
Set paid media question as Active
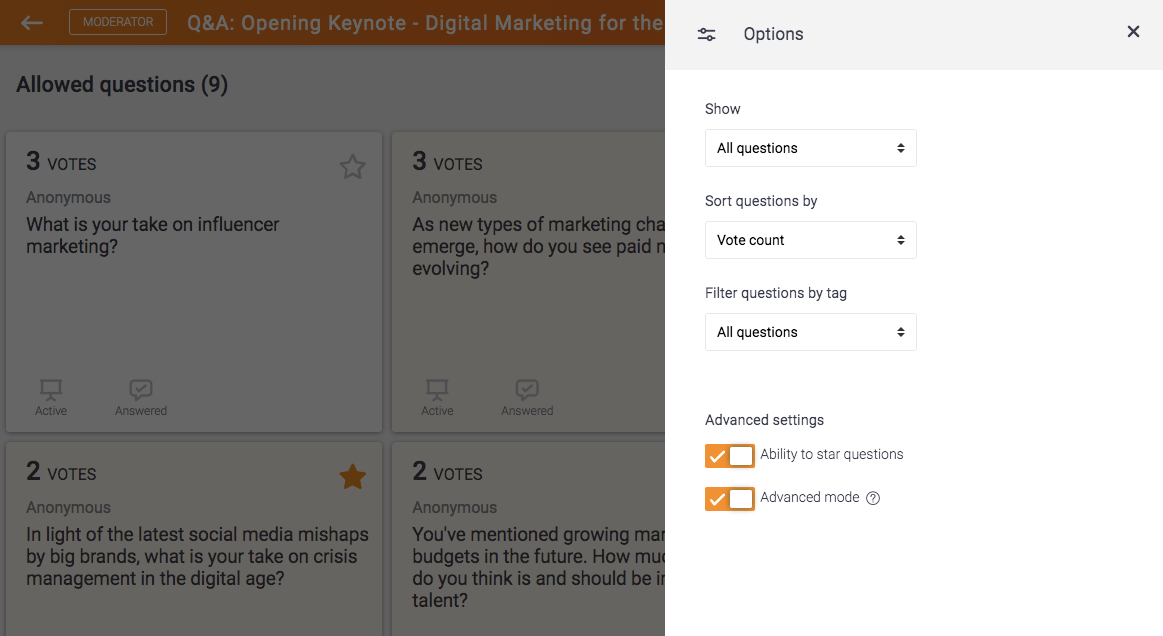(x=437, y=397)
